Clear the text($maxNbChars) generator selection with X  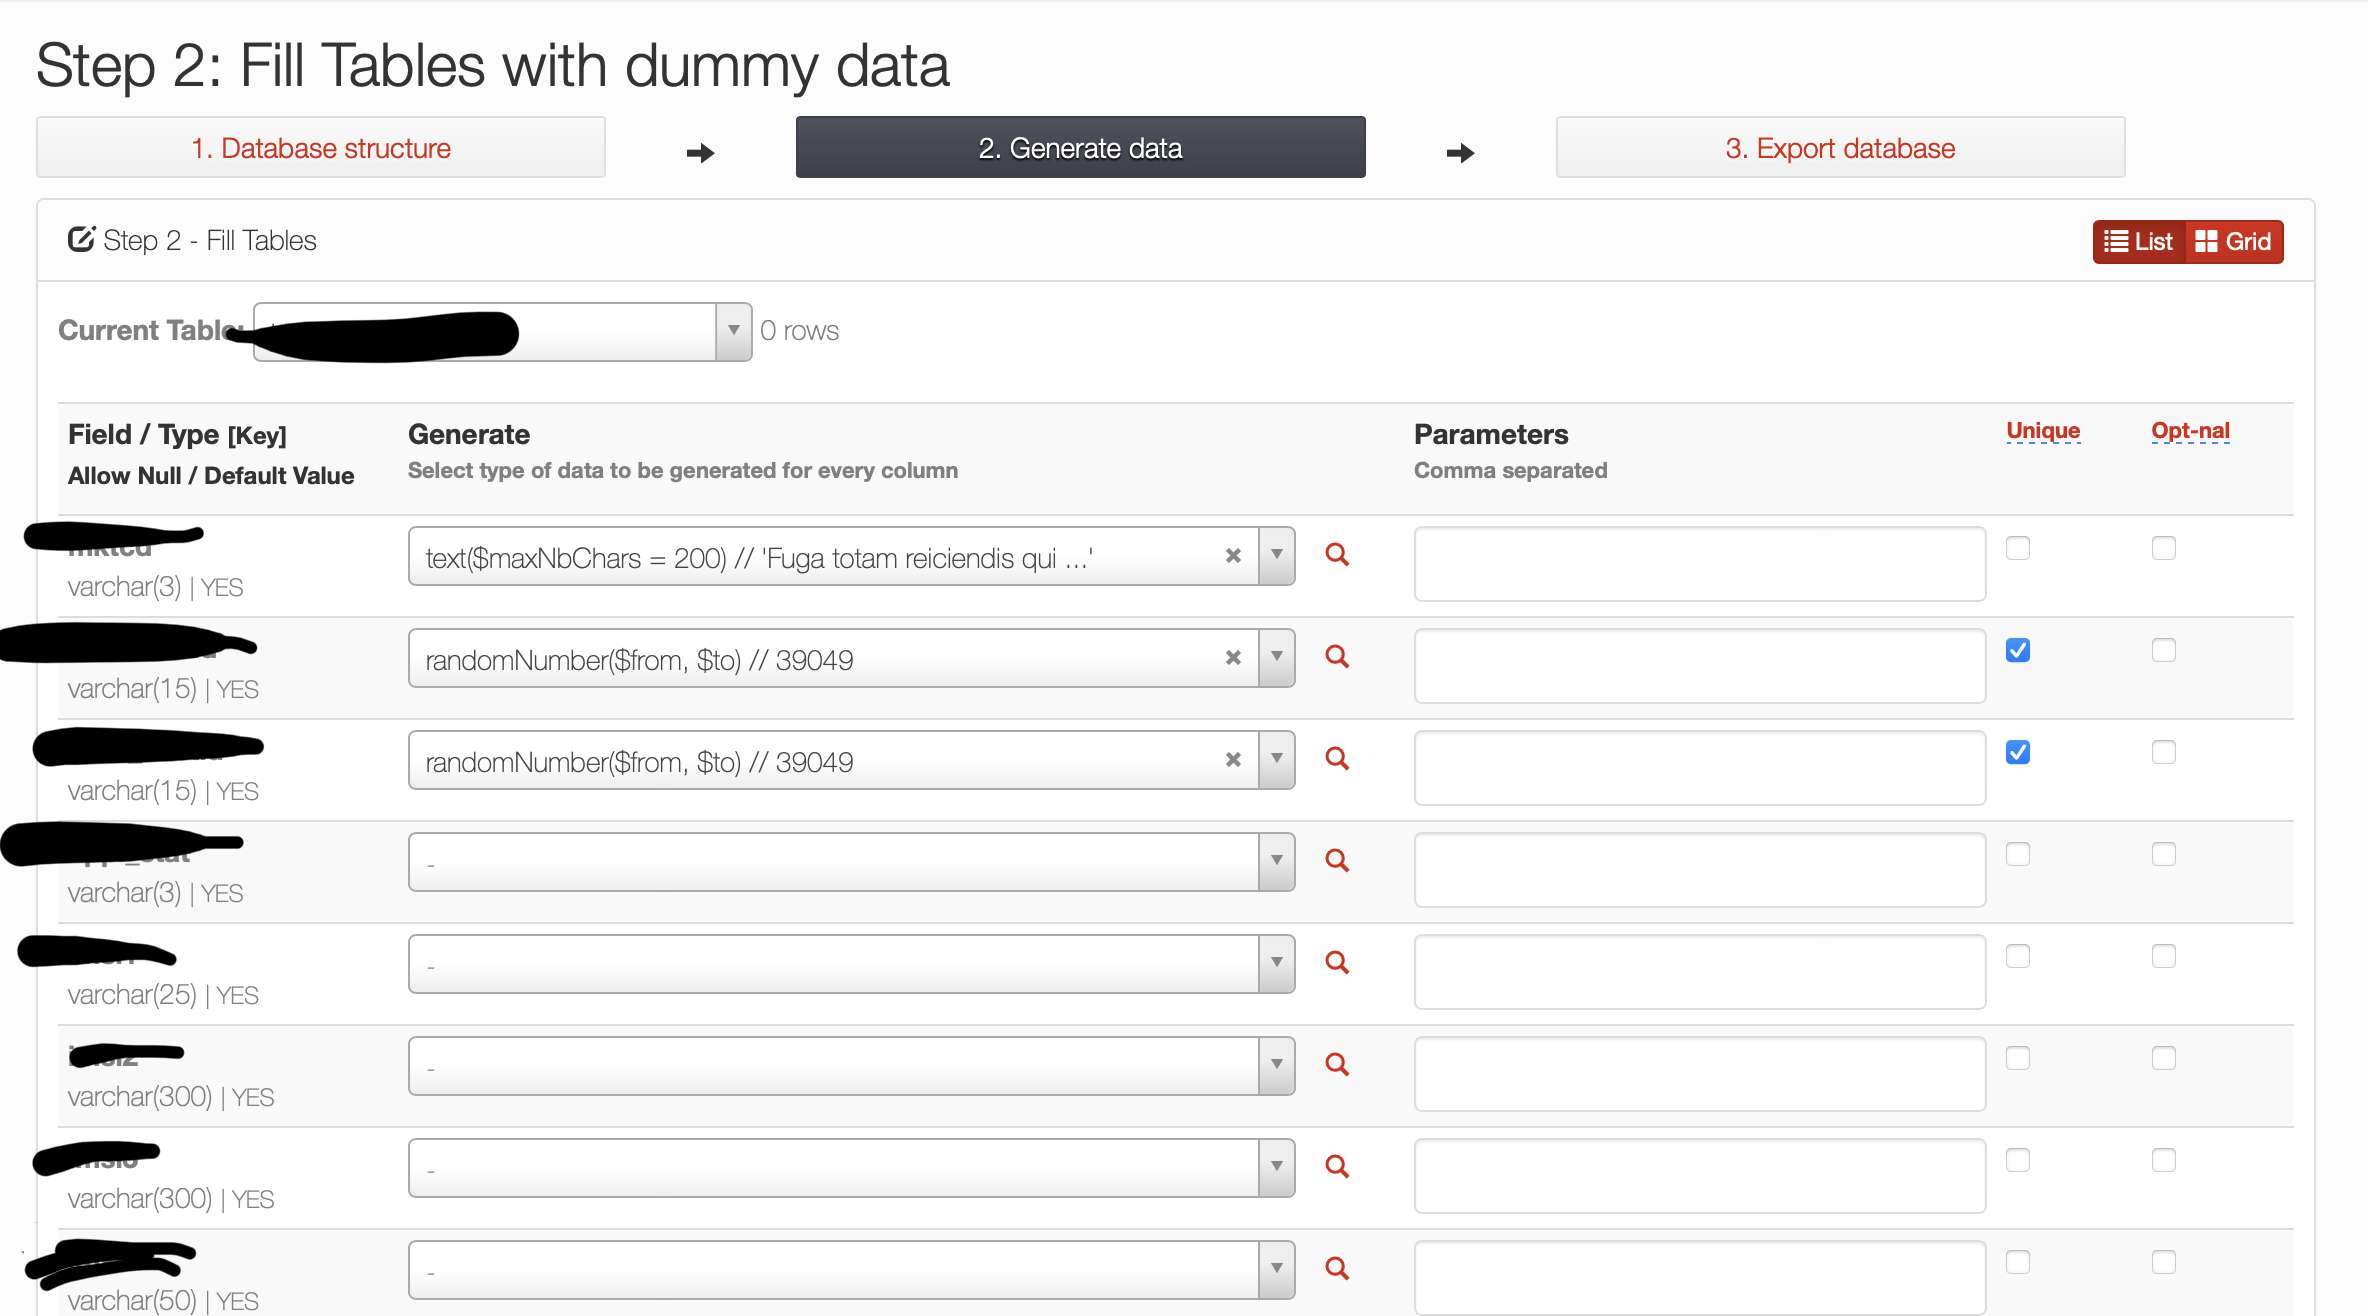click(x=1233, y=556)
